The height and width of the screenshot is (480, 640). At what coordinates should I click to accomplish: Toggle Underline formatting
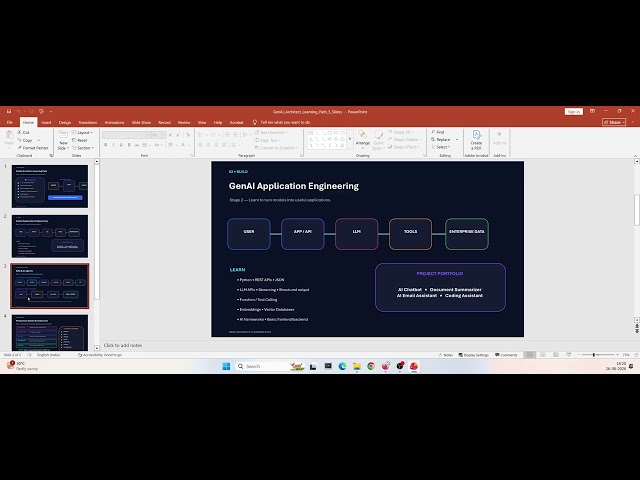tap(121, 145)
